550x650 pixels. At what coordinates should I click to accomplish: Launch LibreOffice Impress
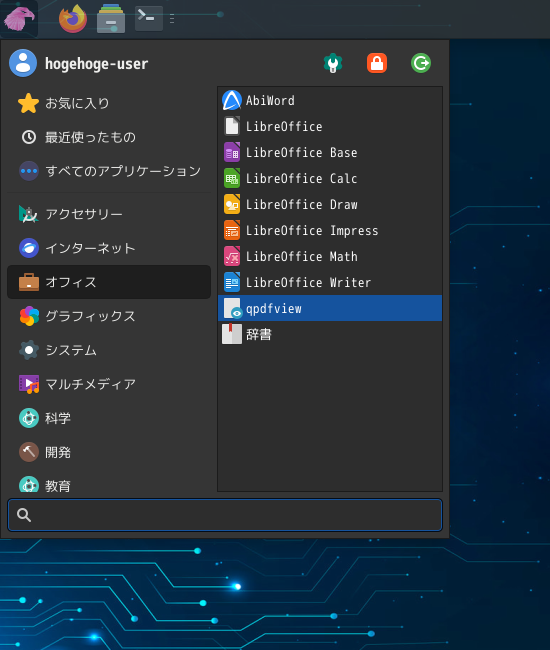pos(330,230)
